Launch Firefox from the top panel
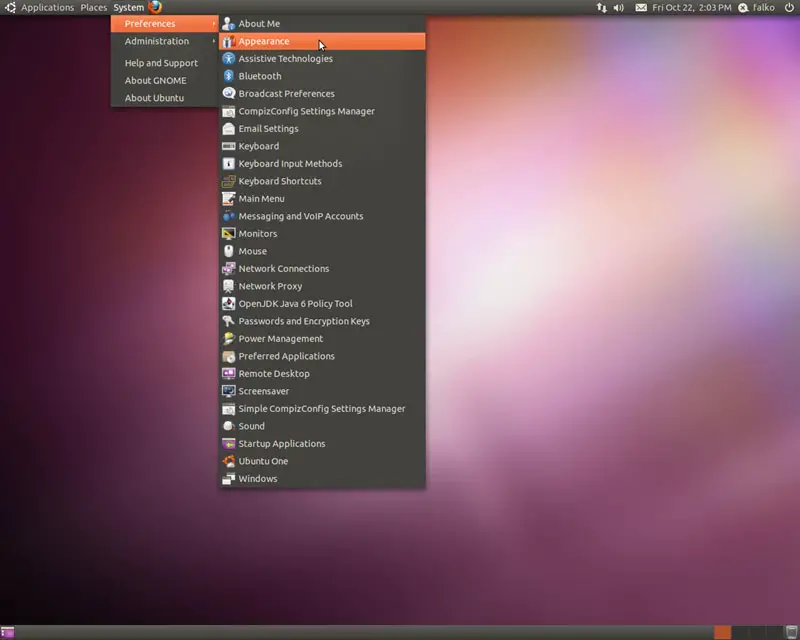The image size is (800, 640). click(155, 7)
